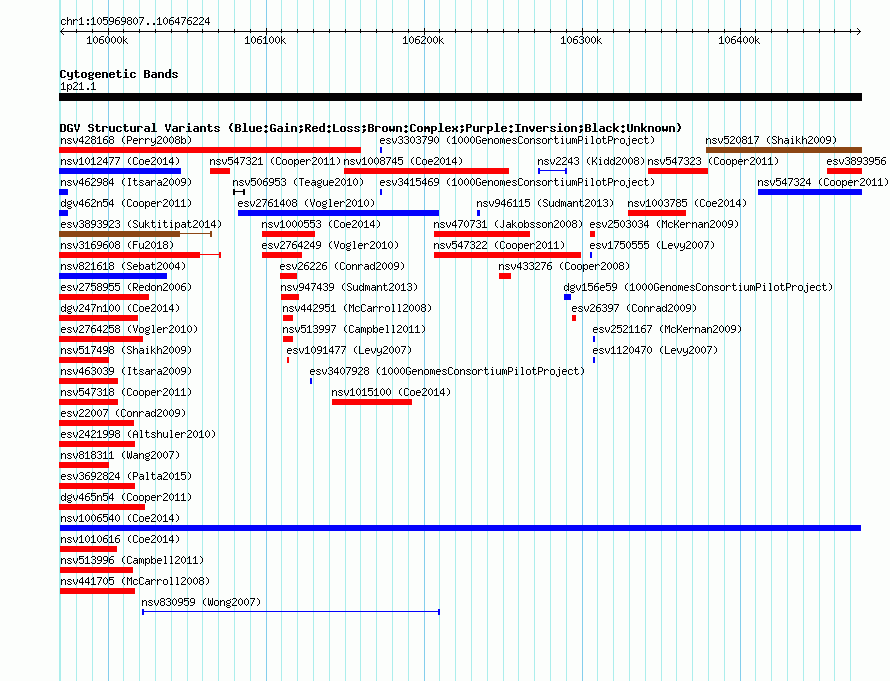The height and width of the screenshot is (681, 890).
Task: Click esv1750555 (Levy2007) label
Action: 652,245
